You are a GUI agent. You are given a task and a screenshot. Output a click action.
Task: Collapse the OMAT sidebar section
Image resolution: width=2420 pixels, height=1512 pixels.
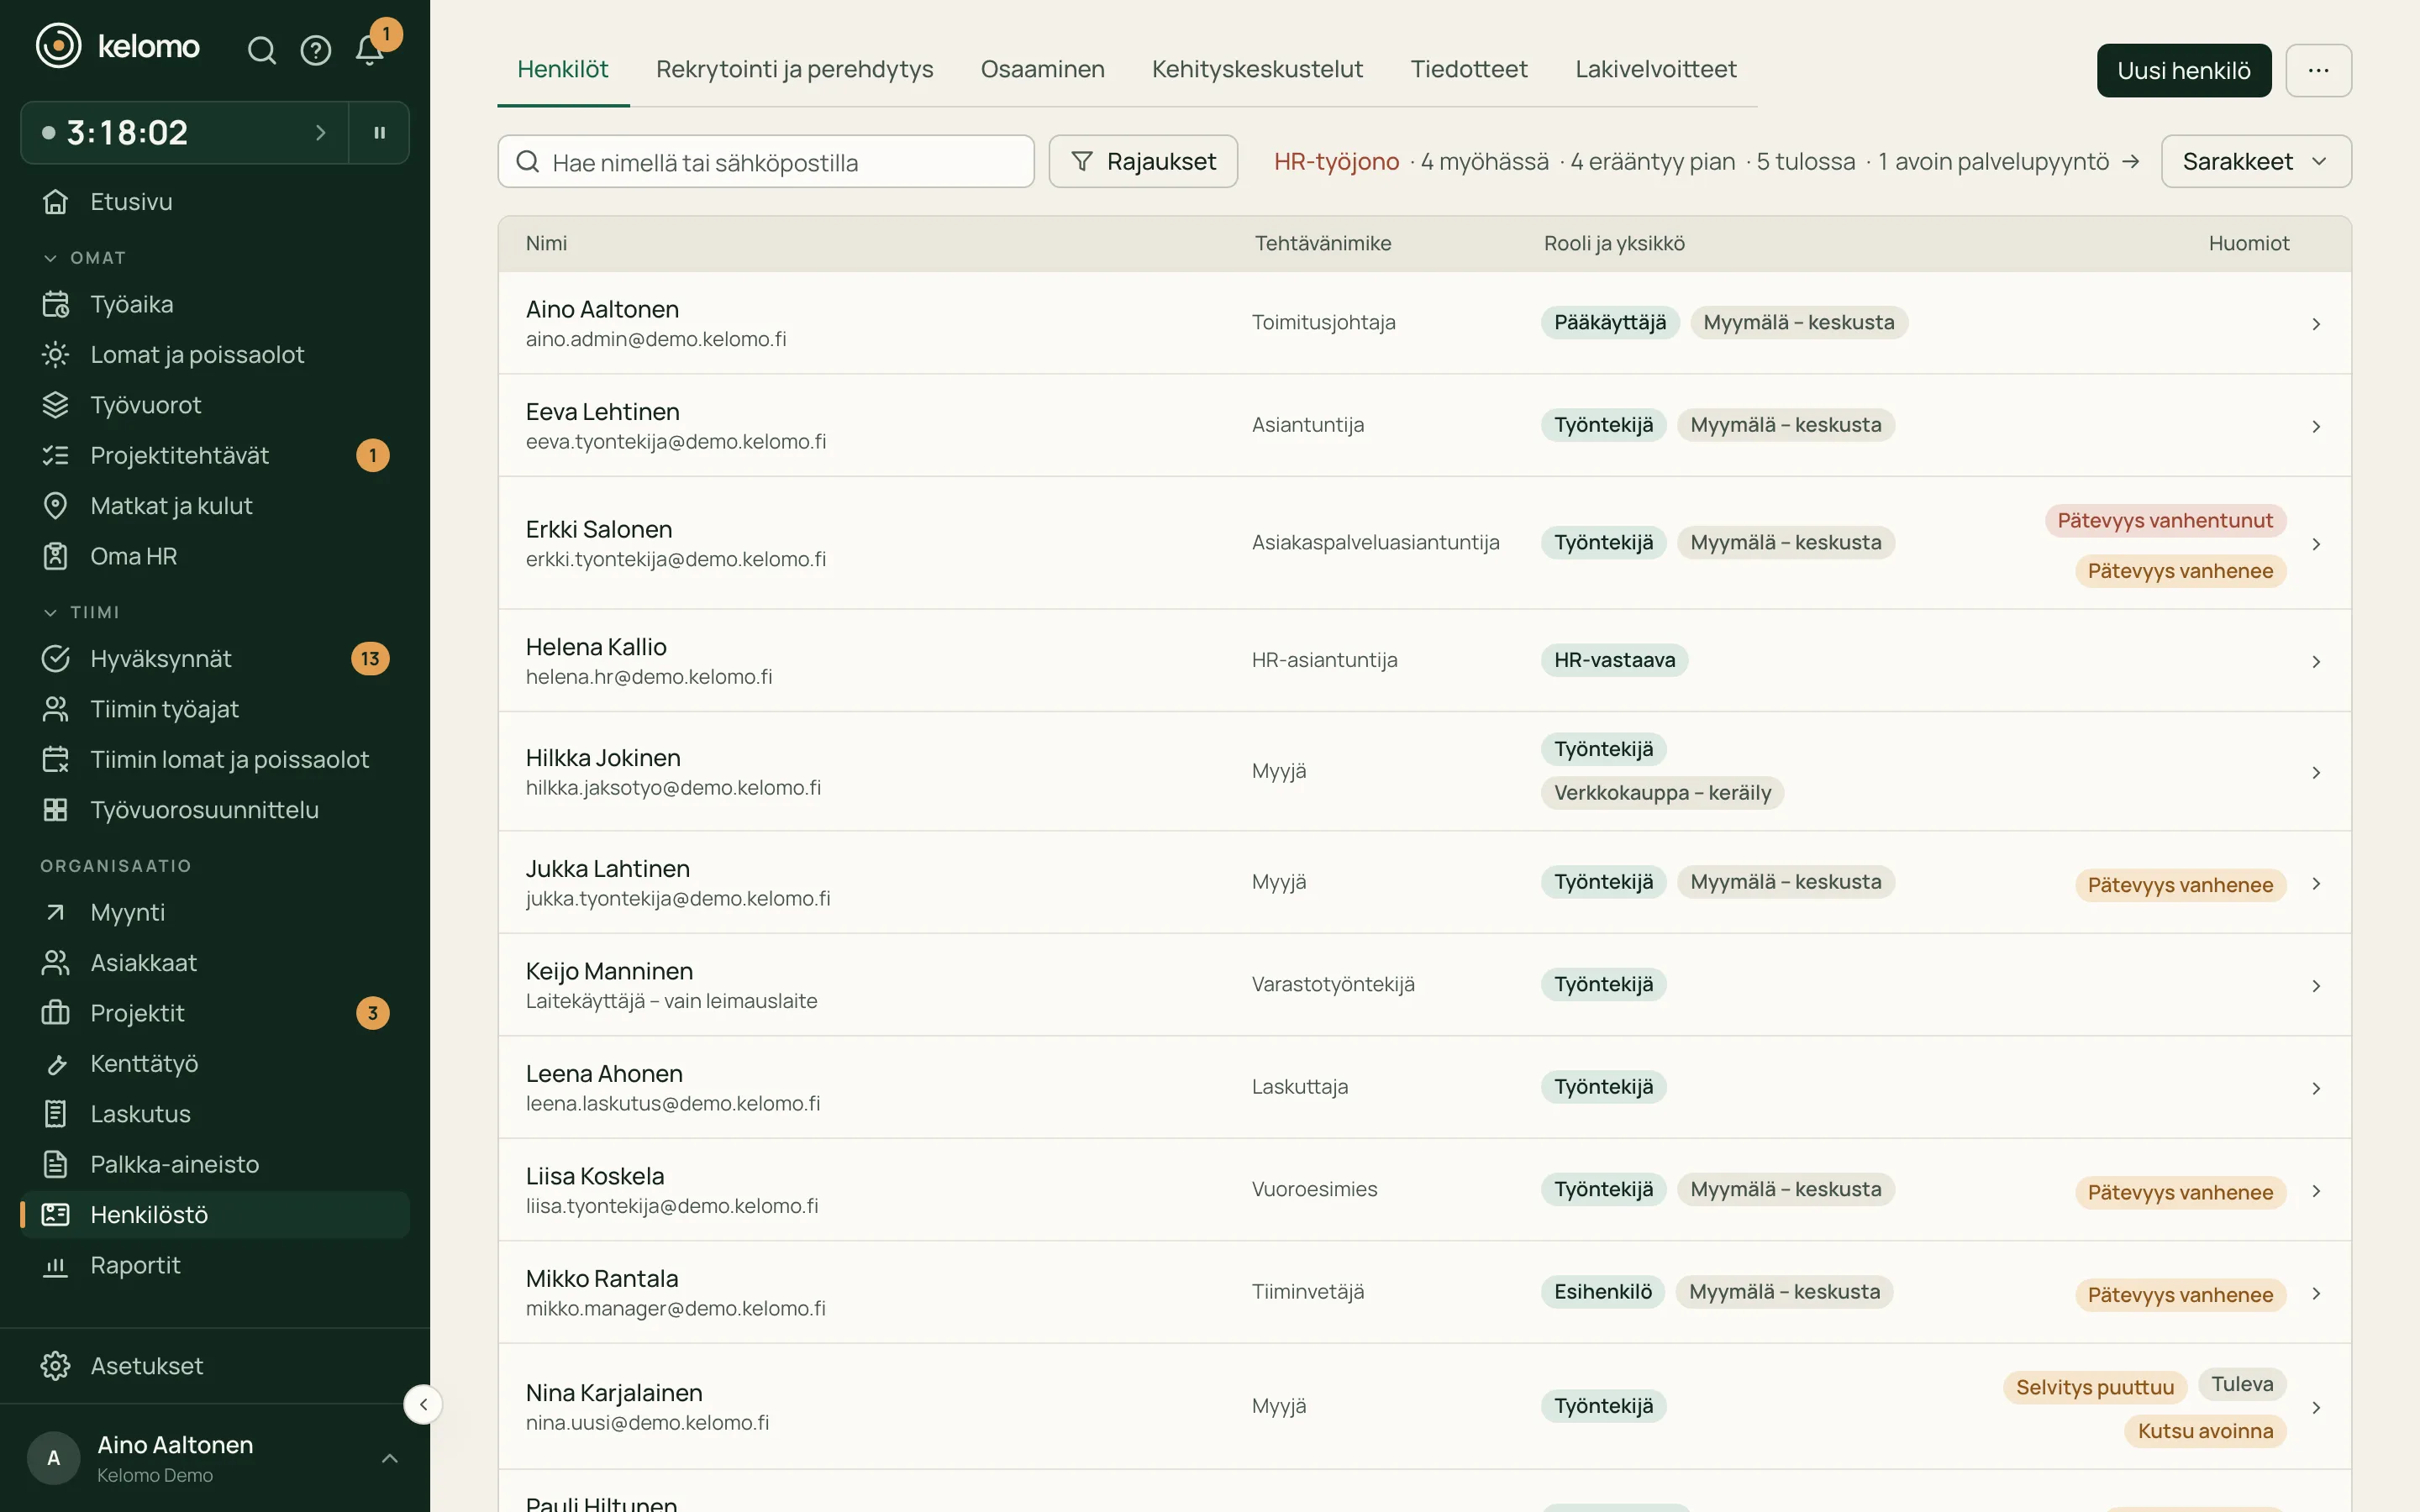point(84,258)
